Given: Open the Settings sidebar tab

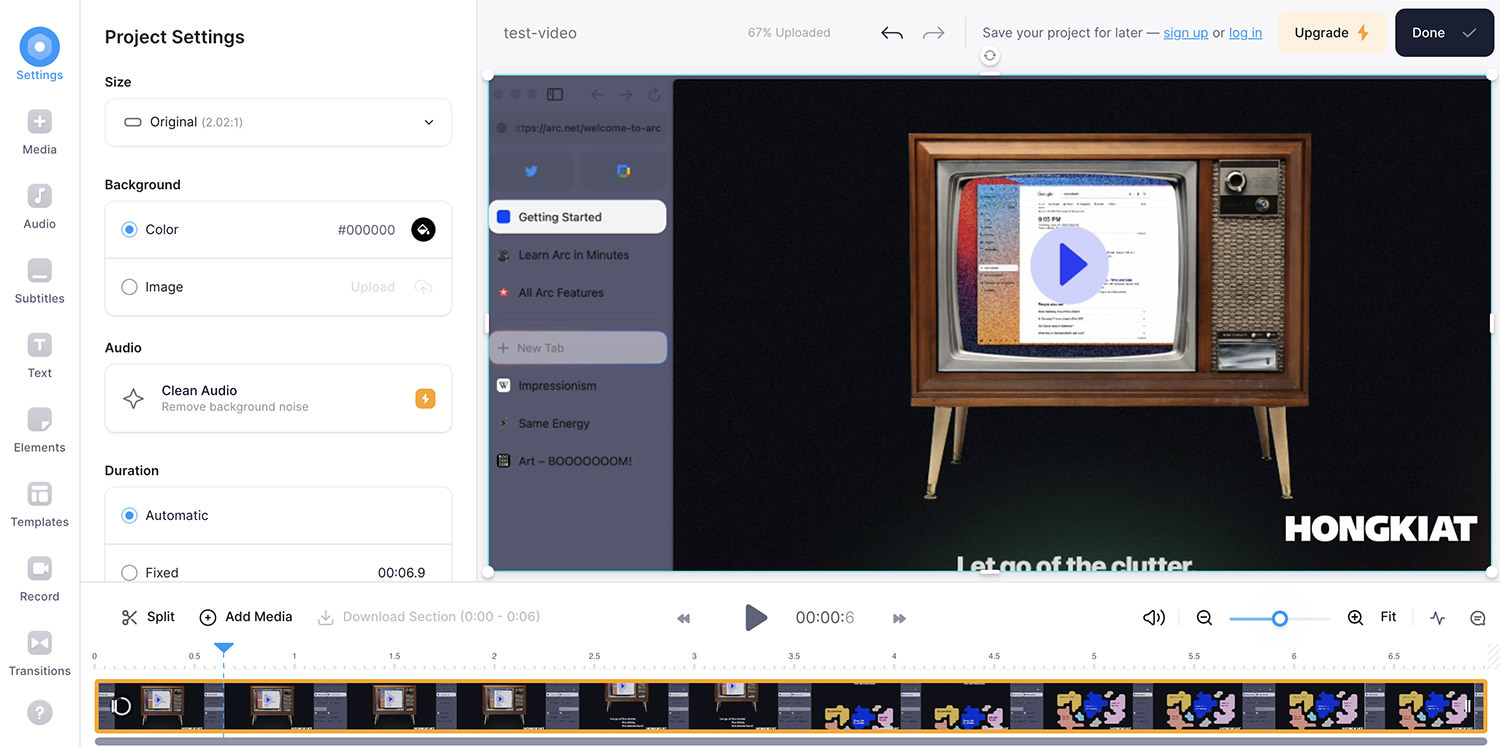Looking at the screenshot, I should pos(39,55).
